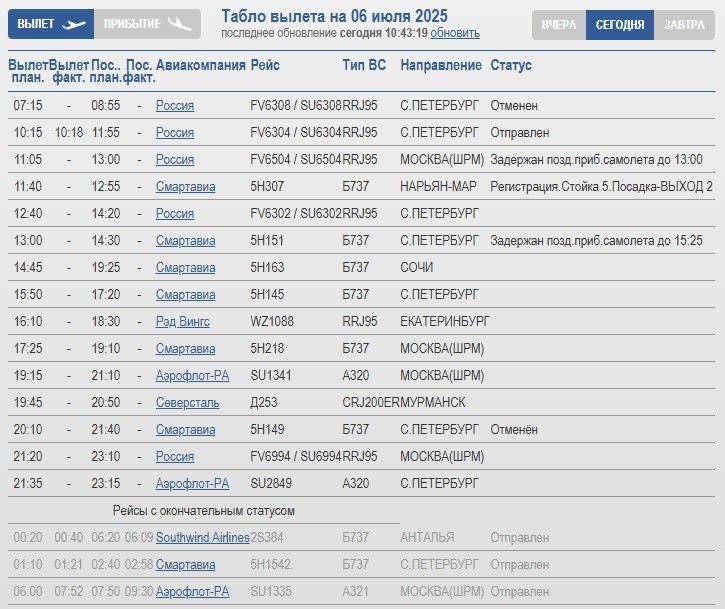Click the Авиакомпания column header
This screenshot has width=725, height=609.
[x=201, y=65]
